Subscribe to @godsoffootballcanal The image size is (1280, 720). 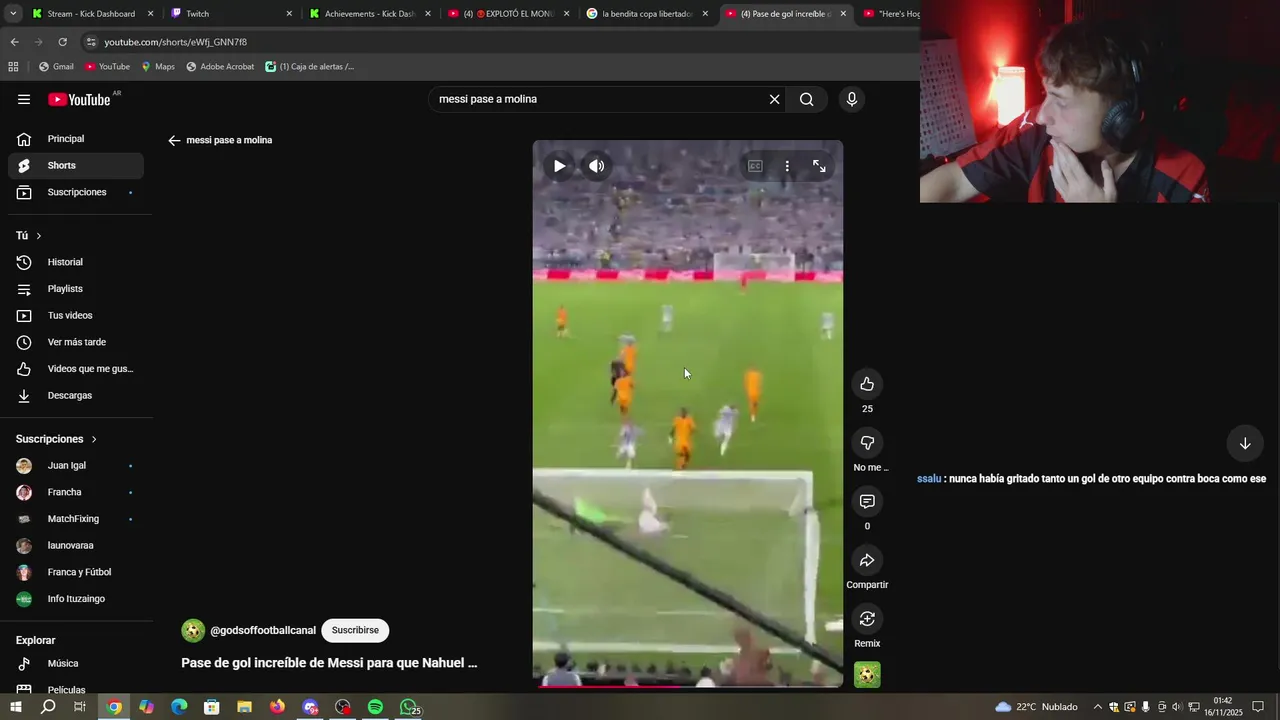click(355, 630)
